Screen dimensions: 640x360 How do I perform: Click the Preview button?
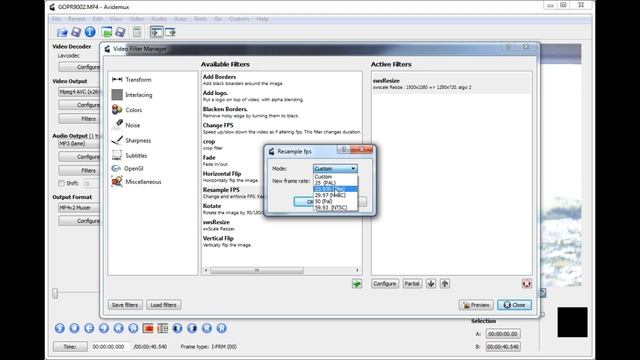coord(476,305)
